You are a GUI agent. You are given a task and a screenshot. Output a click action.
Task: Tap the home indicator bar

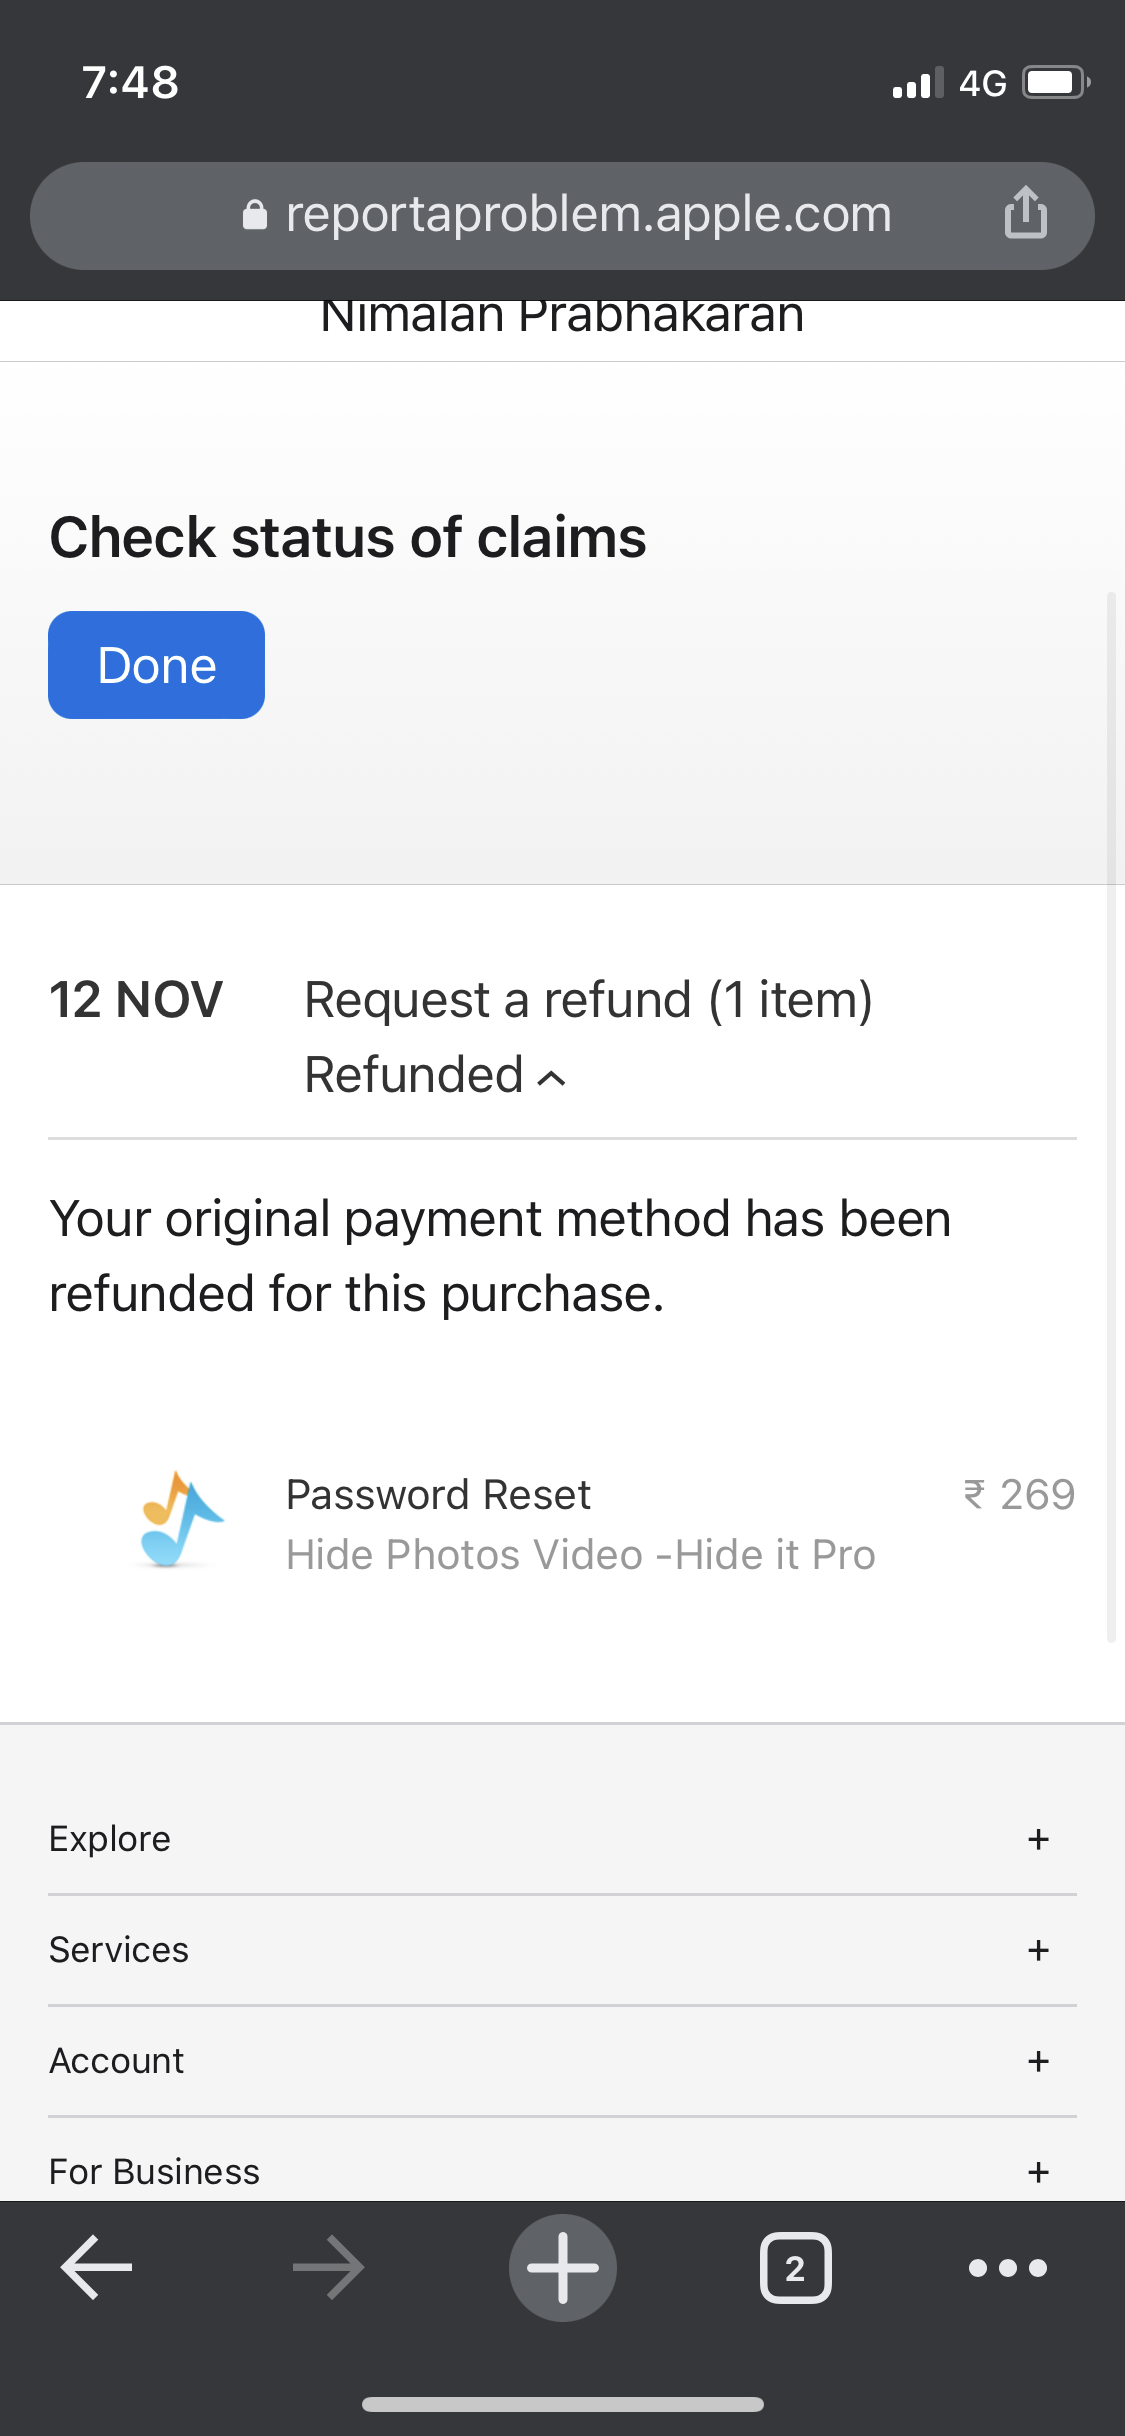(563, 2404)
